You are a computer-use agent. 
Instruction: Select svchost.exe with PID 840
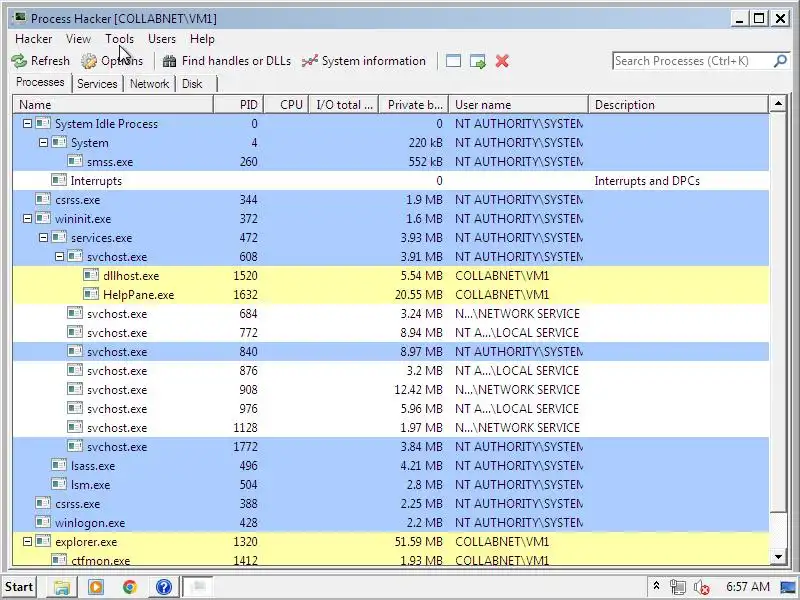tap(391, 352)
